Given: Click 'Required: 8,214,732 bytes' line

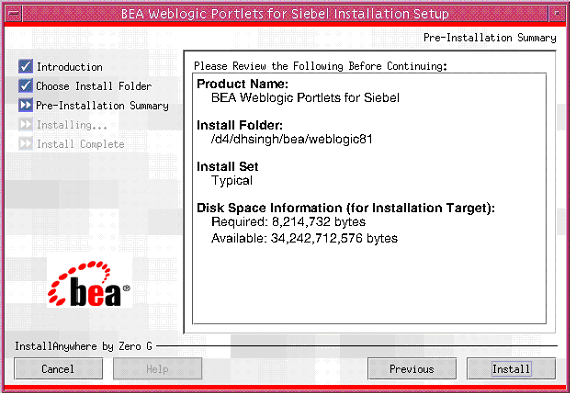Looking at the screenshot, I should coord(289,222).
